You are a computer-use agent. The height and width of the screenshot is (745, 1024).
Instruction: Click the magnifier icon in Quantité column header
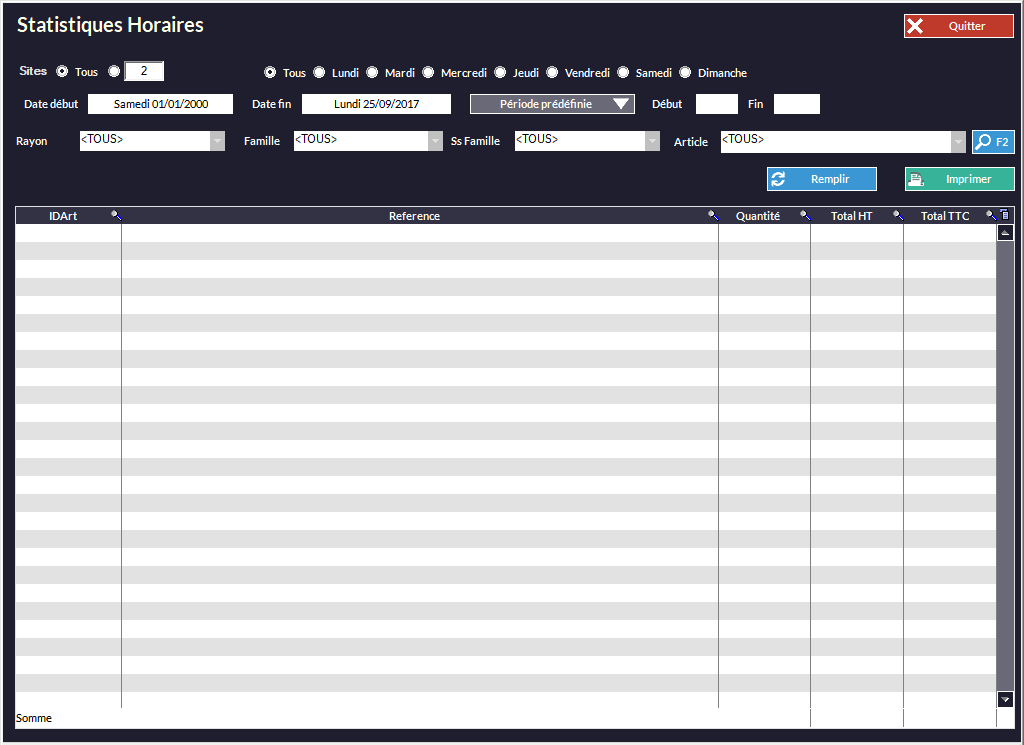[805, 215]
